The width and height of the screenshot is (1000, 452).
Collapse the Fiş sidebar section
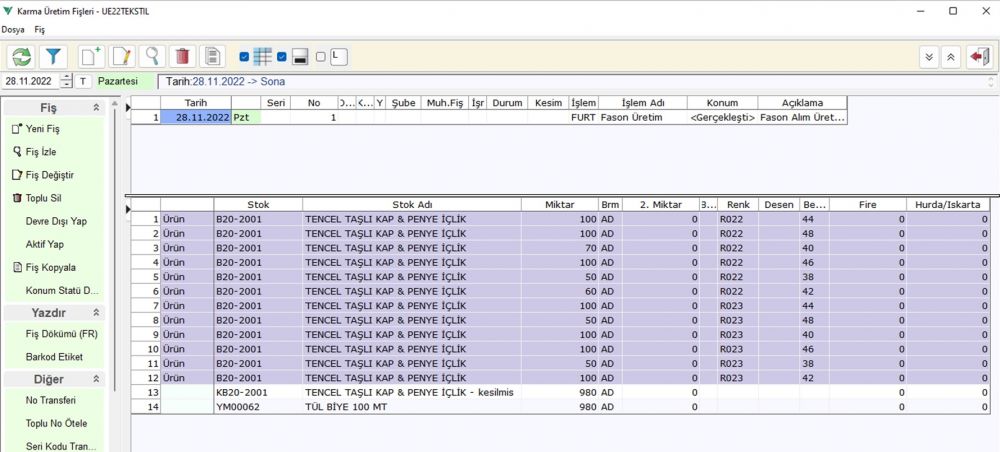click(x=96, y=107)
